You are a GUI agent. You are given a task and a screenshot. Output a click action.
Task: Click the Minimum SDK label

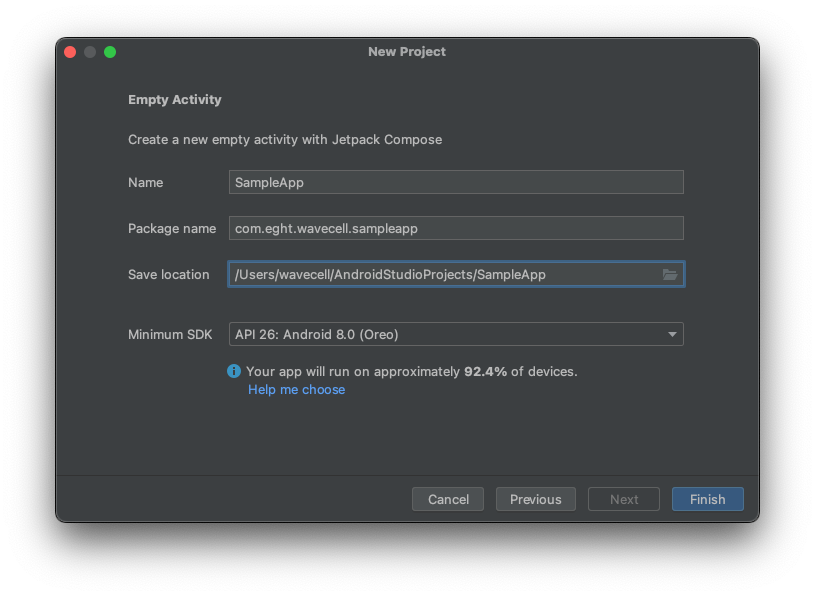click(x=170, y=335)
